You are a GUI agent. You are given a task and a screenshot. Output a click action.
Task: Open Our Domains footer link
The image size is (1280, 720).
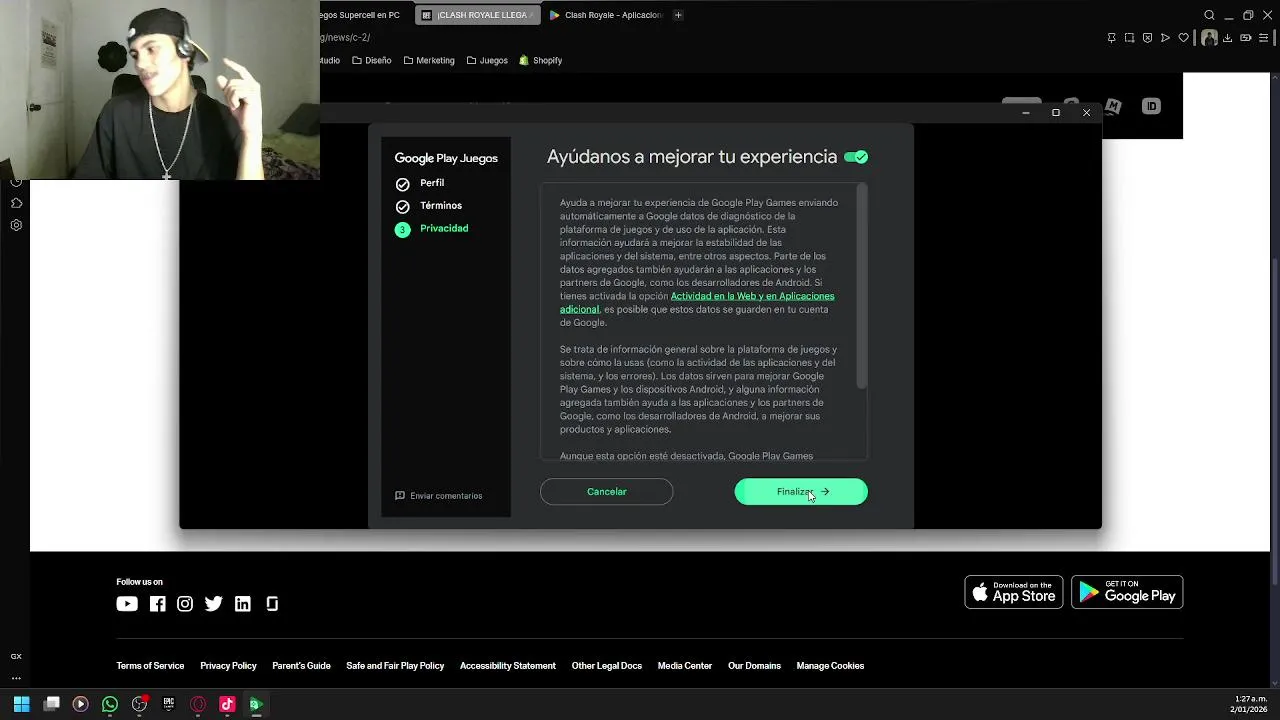(754, 666)
